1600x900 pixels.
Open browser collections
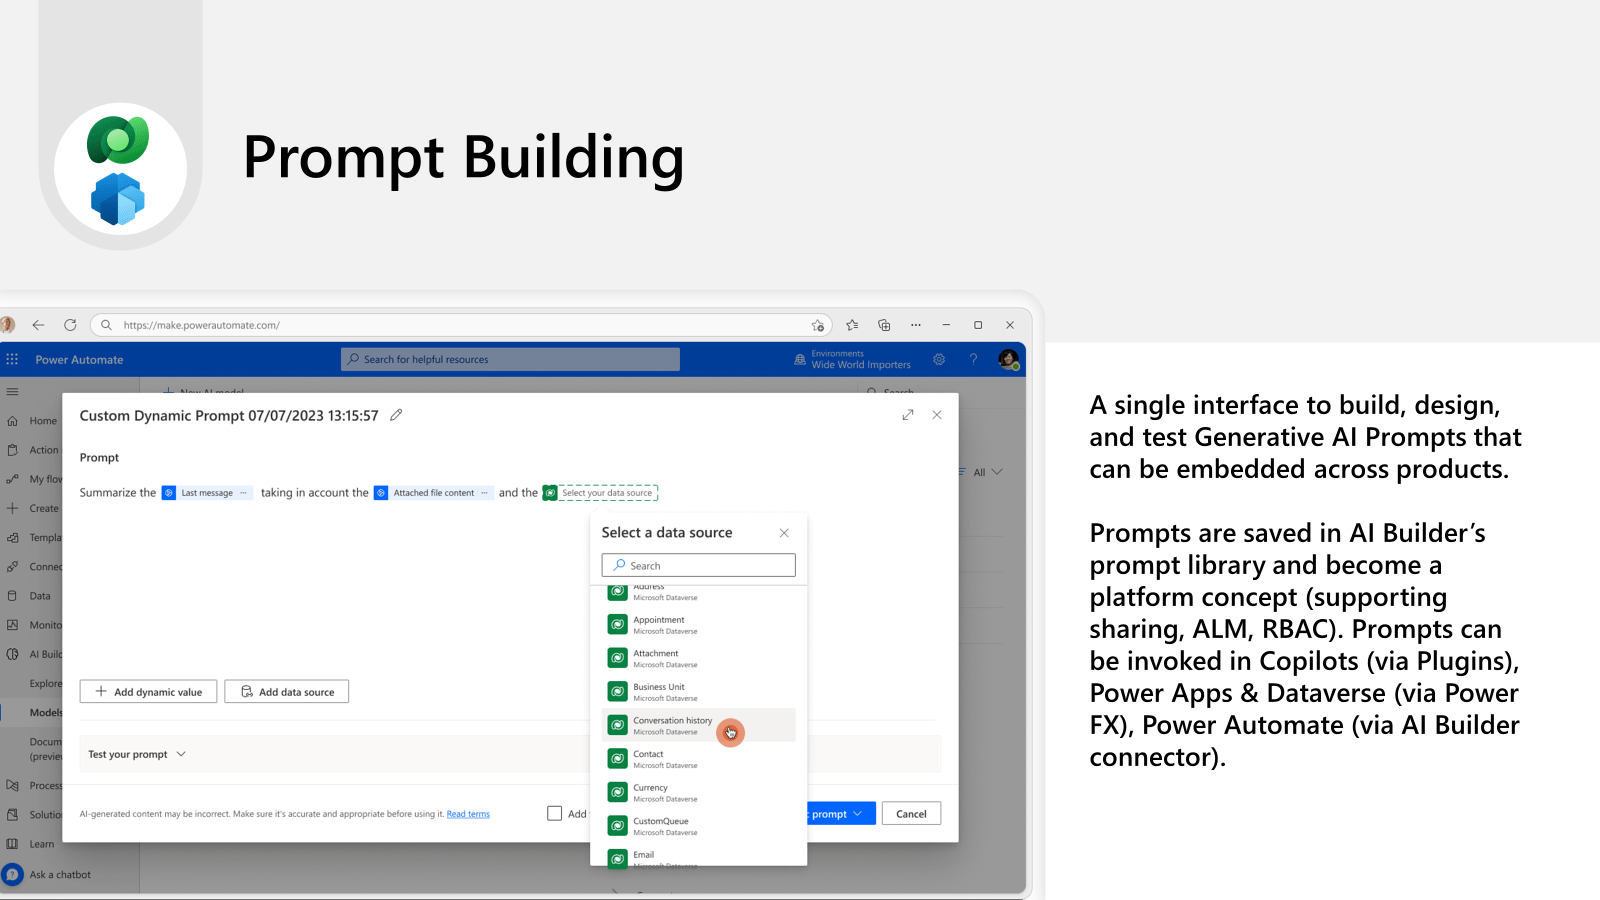pyautogui.click(x=884, y=325)
